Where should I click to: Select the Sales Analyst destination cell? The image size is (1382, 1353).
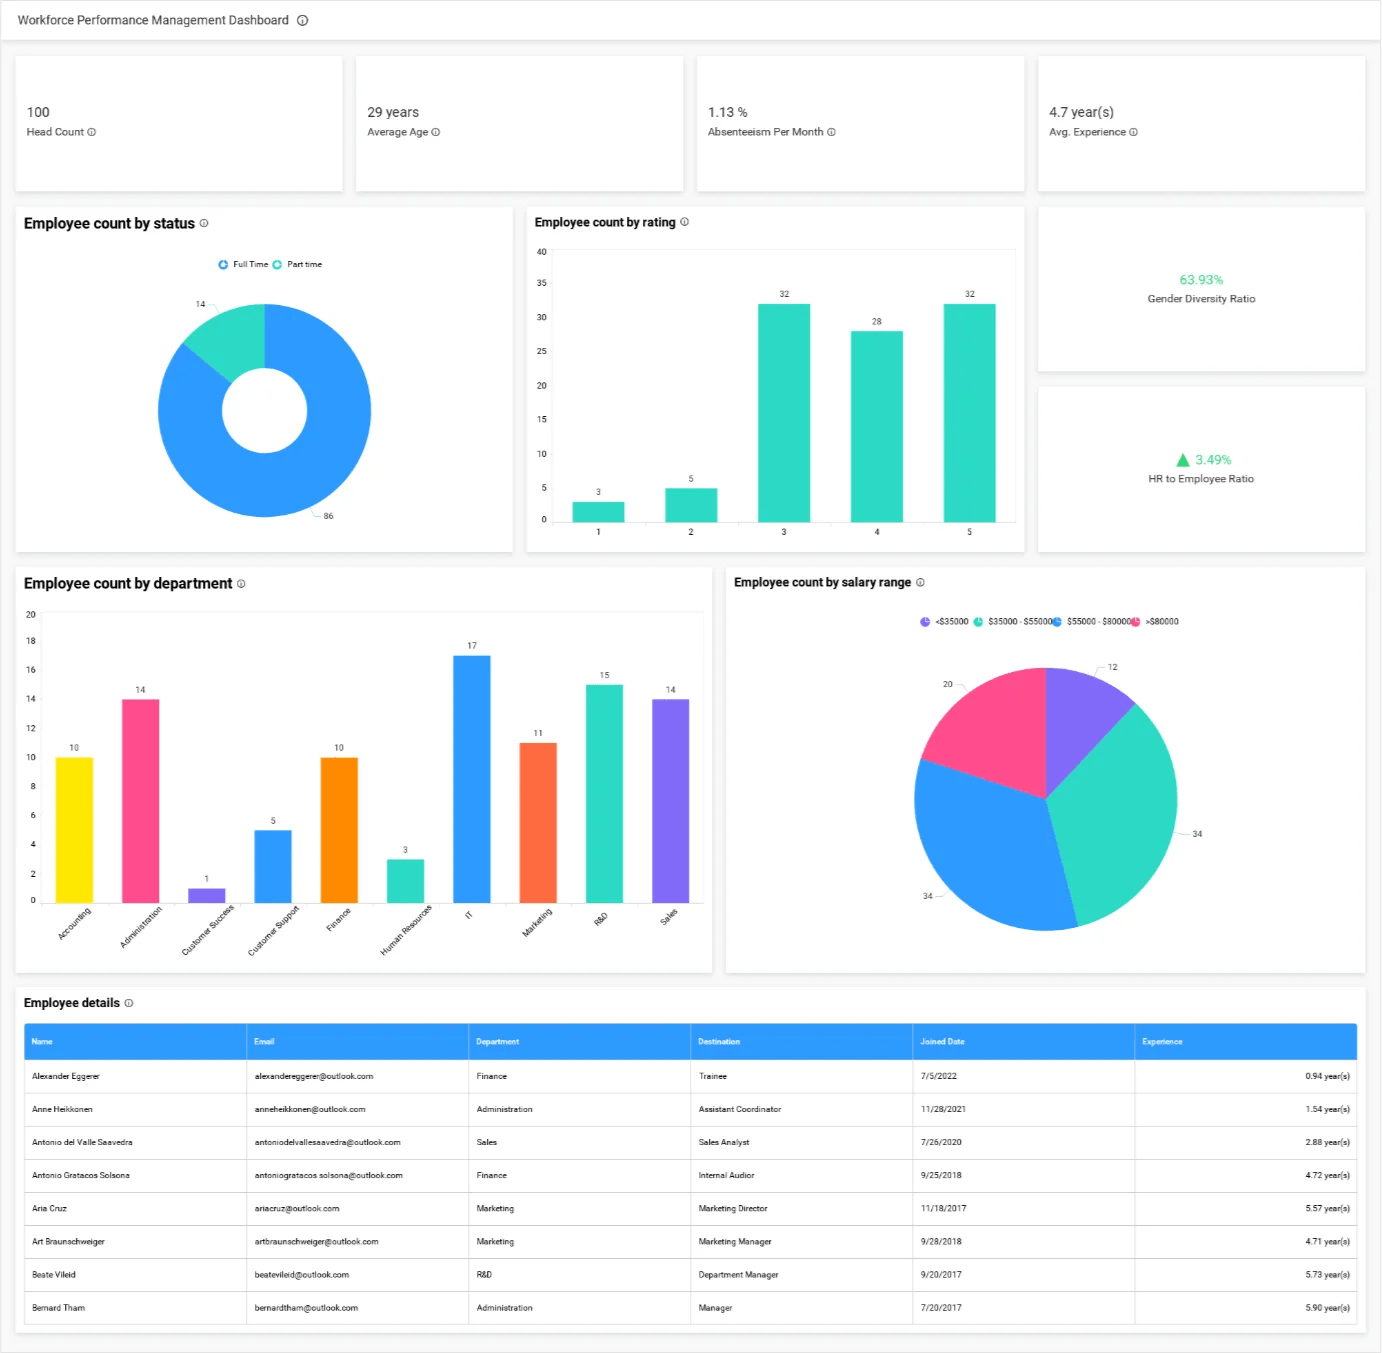click(802, 1143)
